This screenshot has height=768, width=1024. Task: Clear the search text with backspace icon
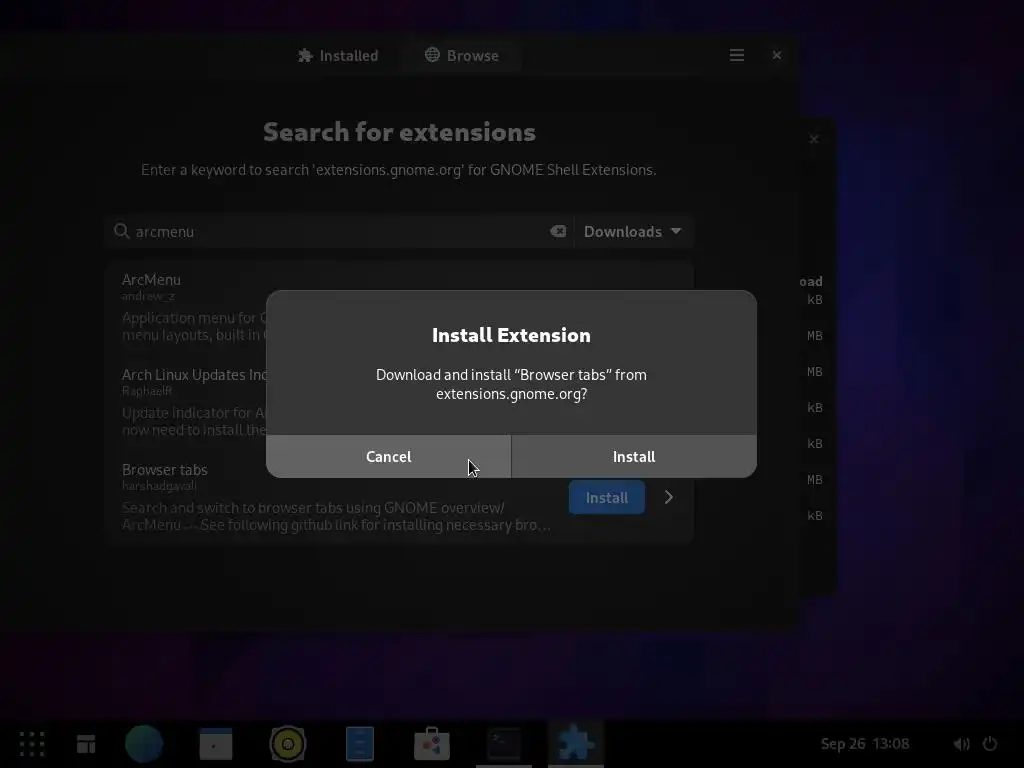pos(558,231)
